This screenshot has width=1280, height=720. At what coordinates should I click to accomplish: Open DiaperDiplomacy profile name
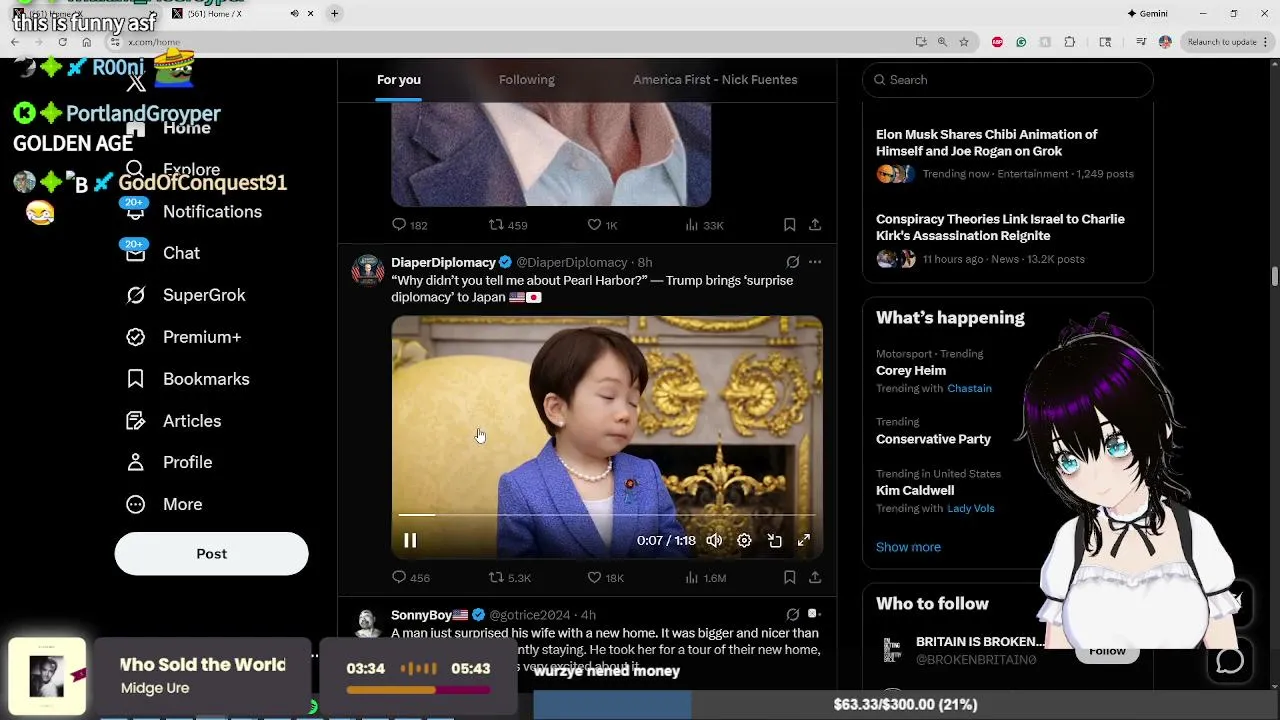coord(443,262)
